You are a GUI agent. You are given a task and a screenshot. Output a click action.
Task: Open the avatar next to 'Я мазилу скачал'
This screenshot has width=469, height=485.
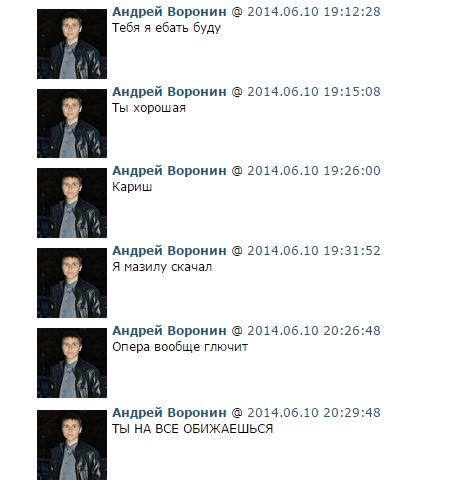point(72,283)
